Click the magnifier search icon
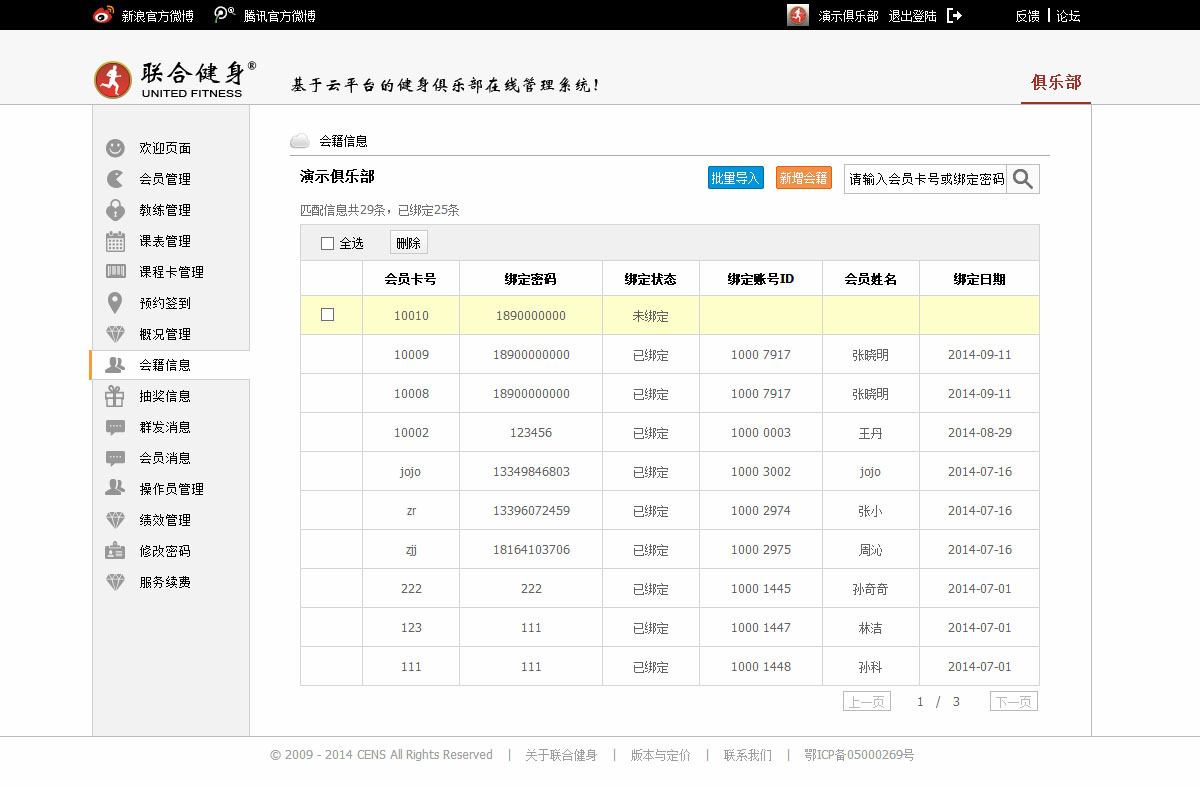Screen dimensions: 1200x787 [x=1022, y=179]
